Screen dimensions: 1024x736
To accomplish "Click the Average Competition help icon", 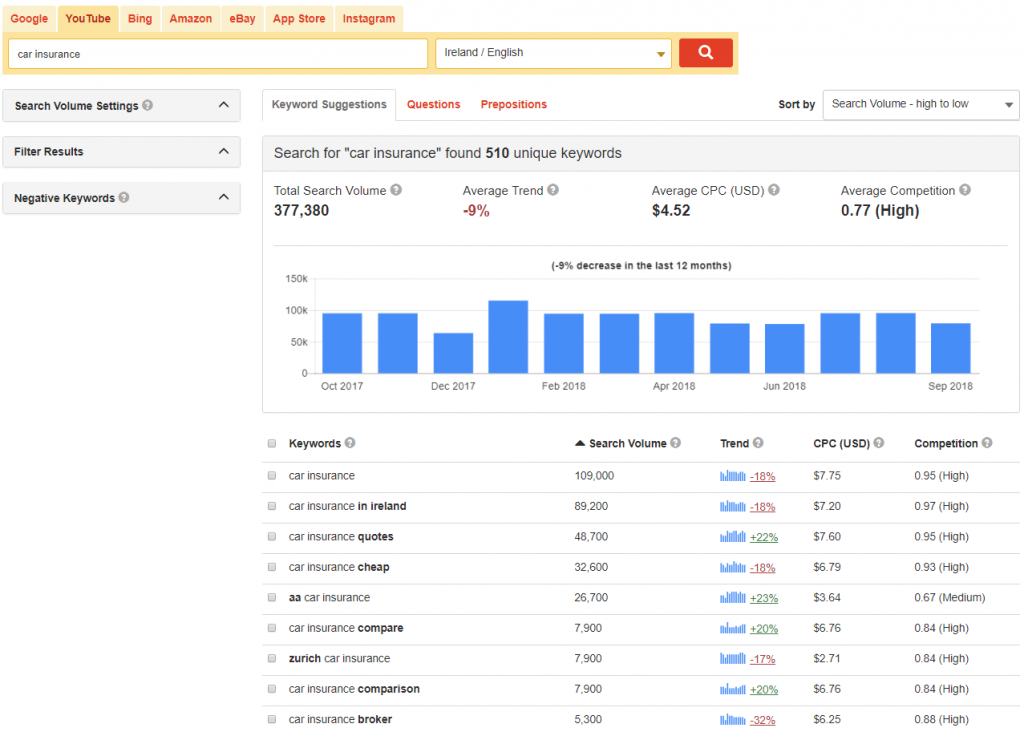I will [x=963, y=190].
